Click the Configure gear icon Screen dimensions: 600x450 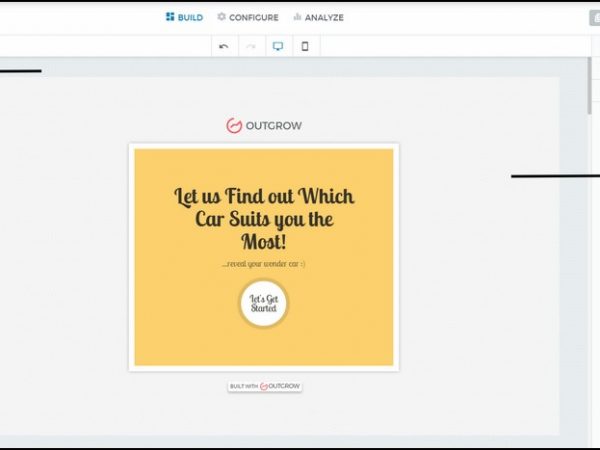pos(222,17)
